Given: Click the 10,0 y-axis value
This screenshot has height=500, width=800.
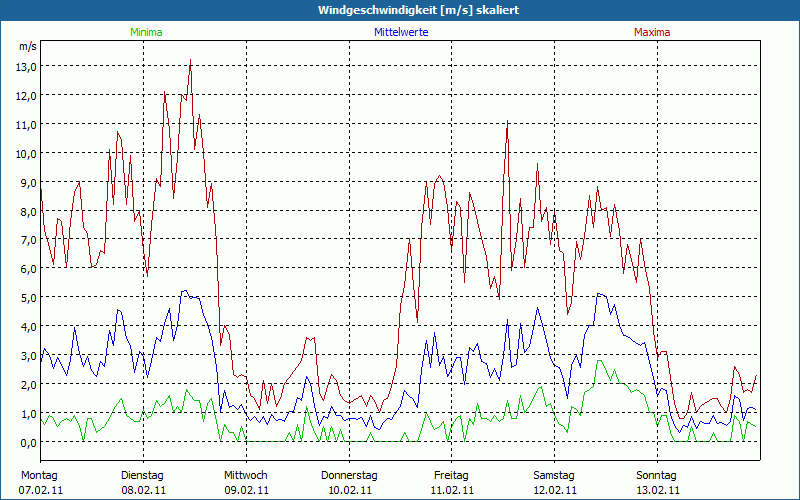Looking at the screenshot, I should click(x=28, y=154).
